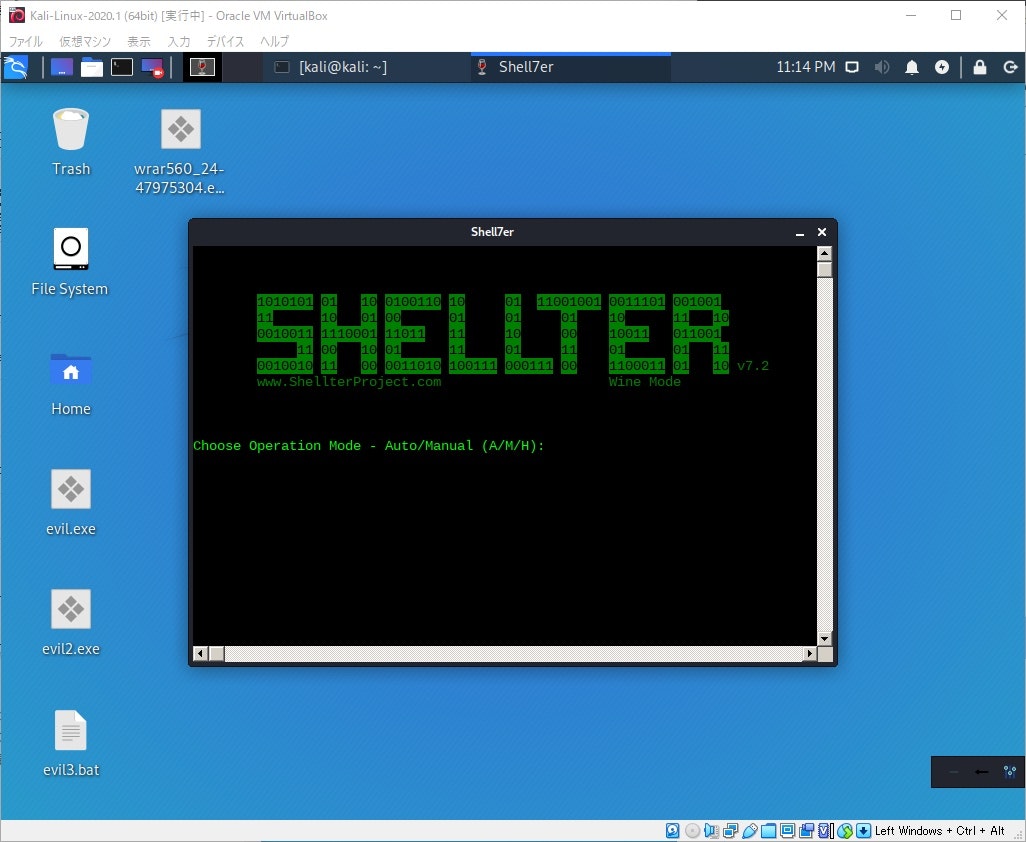Click the vertical scrollbar thumb in Shell7er
Image resolution: width=1026 pixels, height=842 pixels.
[824, 270]
